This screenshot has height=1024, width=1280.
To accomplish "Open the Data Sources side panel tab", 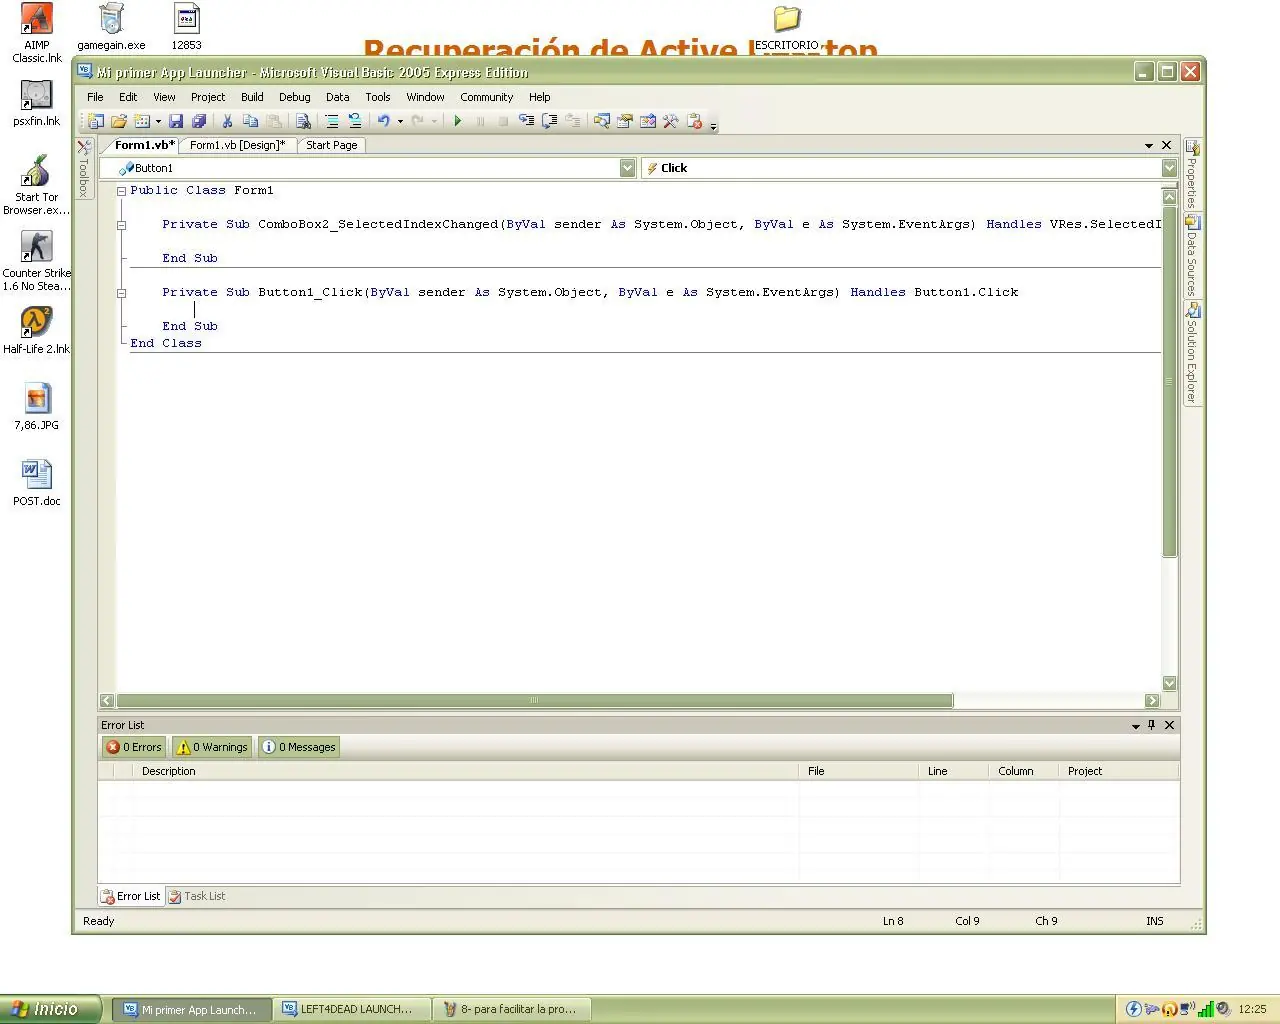I will click(x=1192, y=256).
